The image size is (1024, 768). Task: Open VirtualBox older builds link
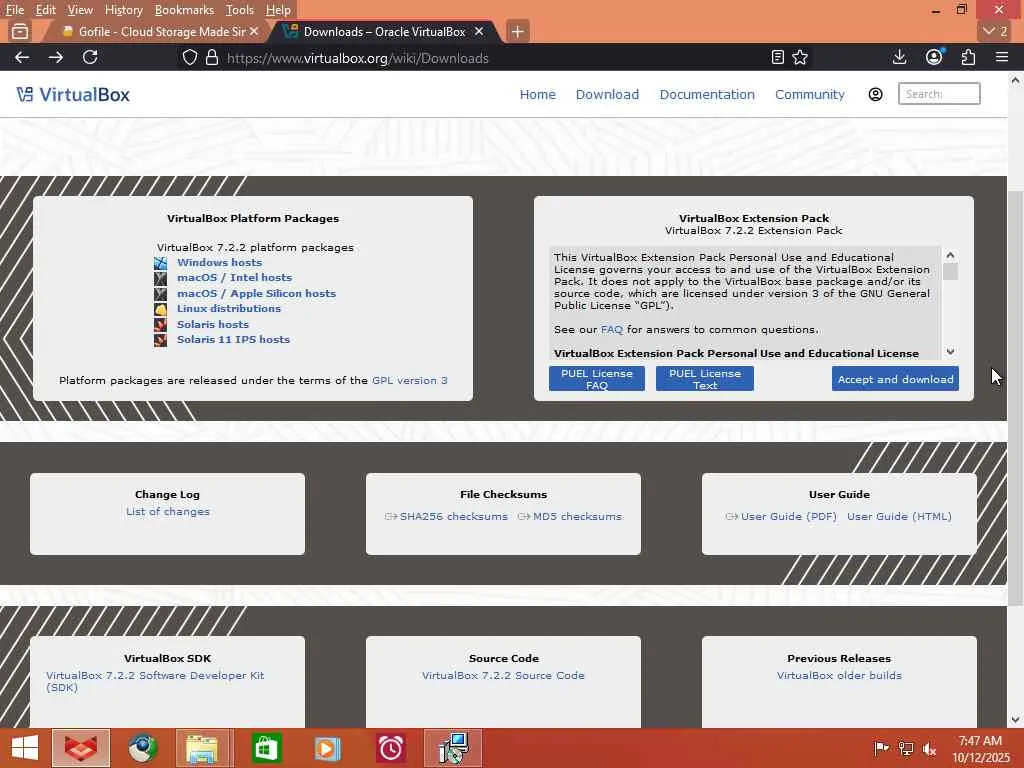click(839, 675)
